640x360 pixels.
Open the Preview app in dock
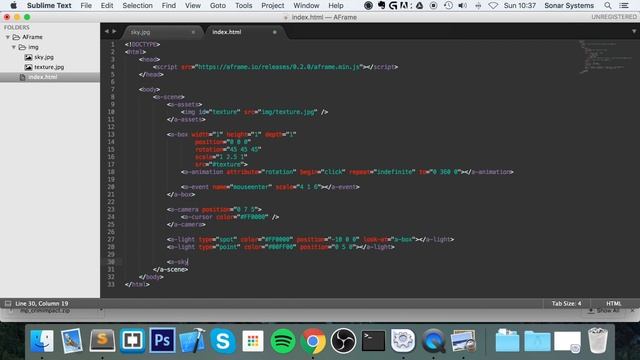pos(464,341)
